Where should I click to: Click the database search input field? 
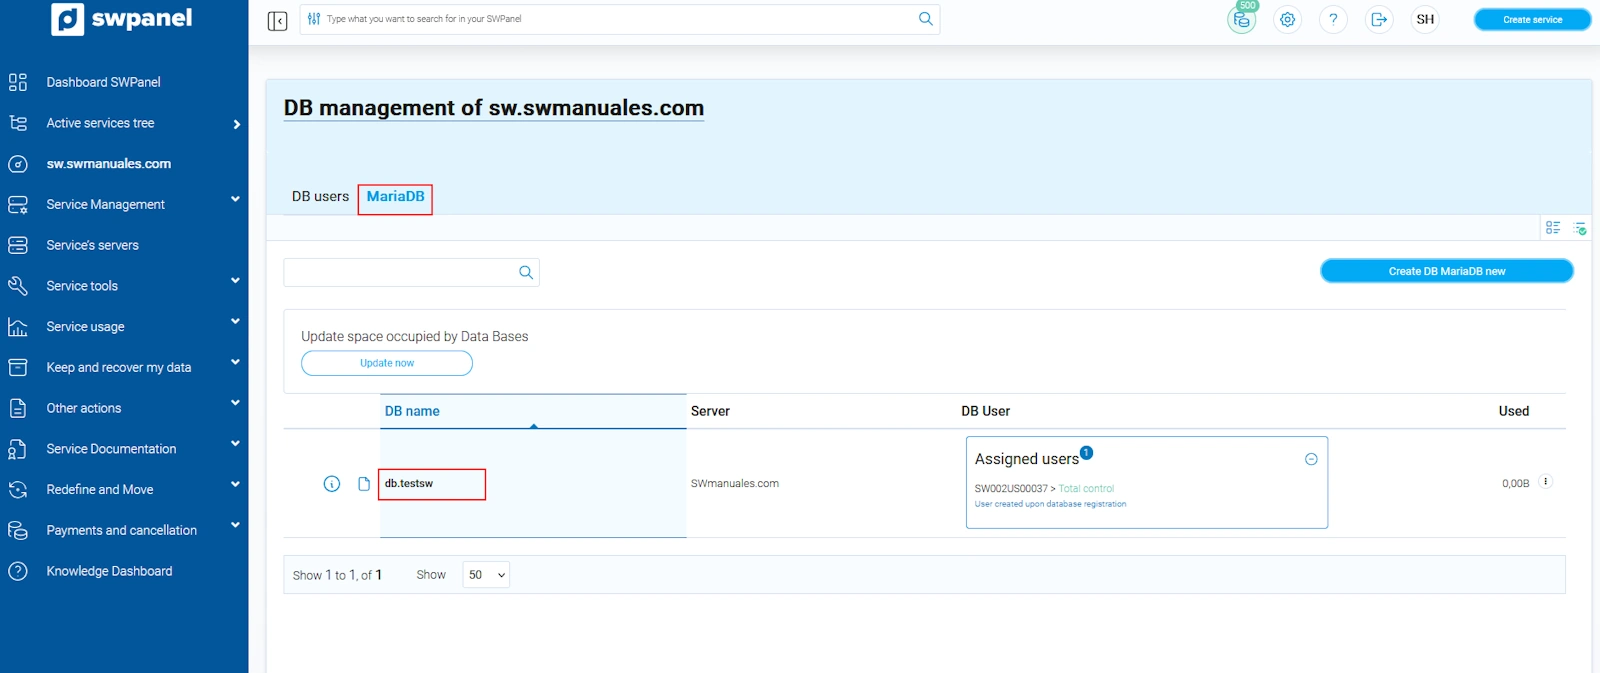point(400,272)
